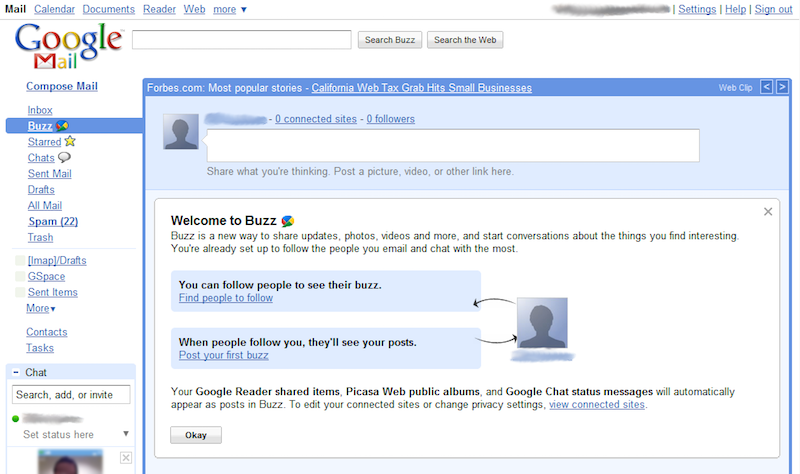The width and height of the screenshot is (800, 474).
Task: Open the Buzz link in sidebar
Action: (40, 126)
